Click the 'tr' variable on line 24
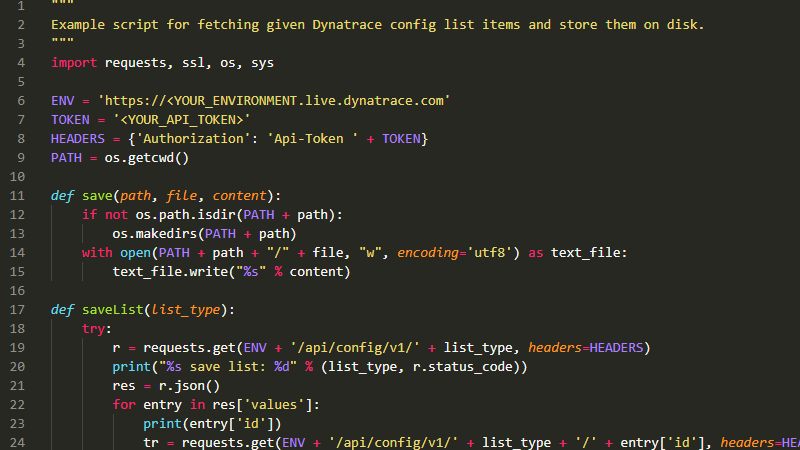Viewport: 800px width, 450px height. [x=151, y=443]
